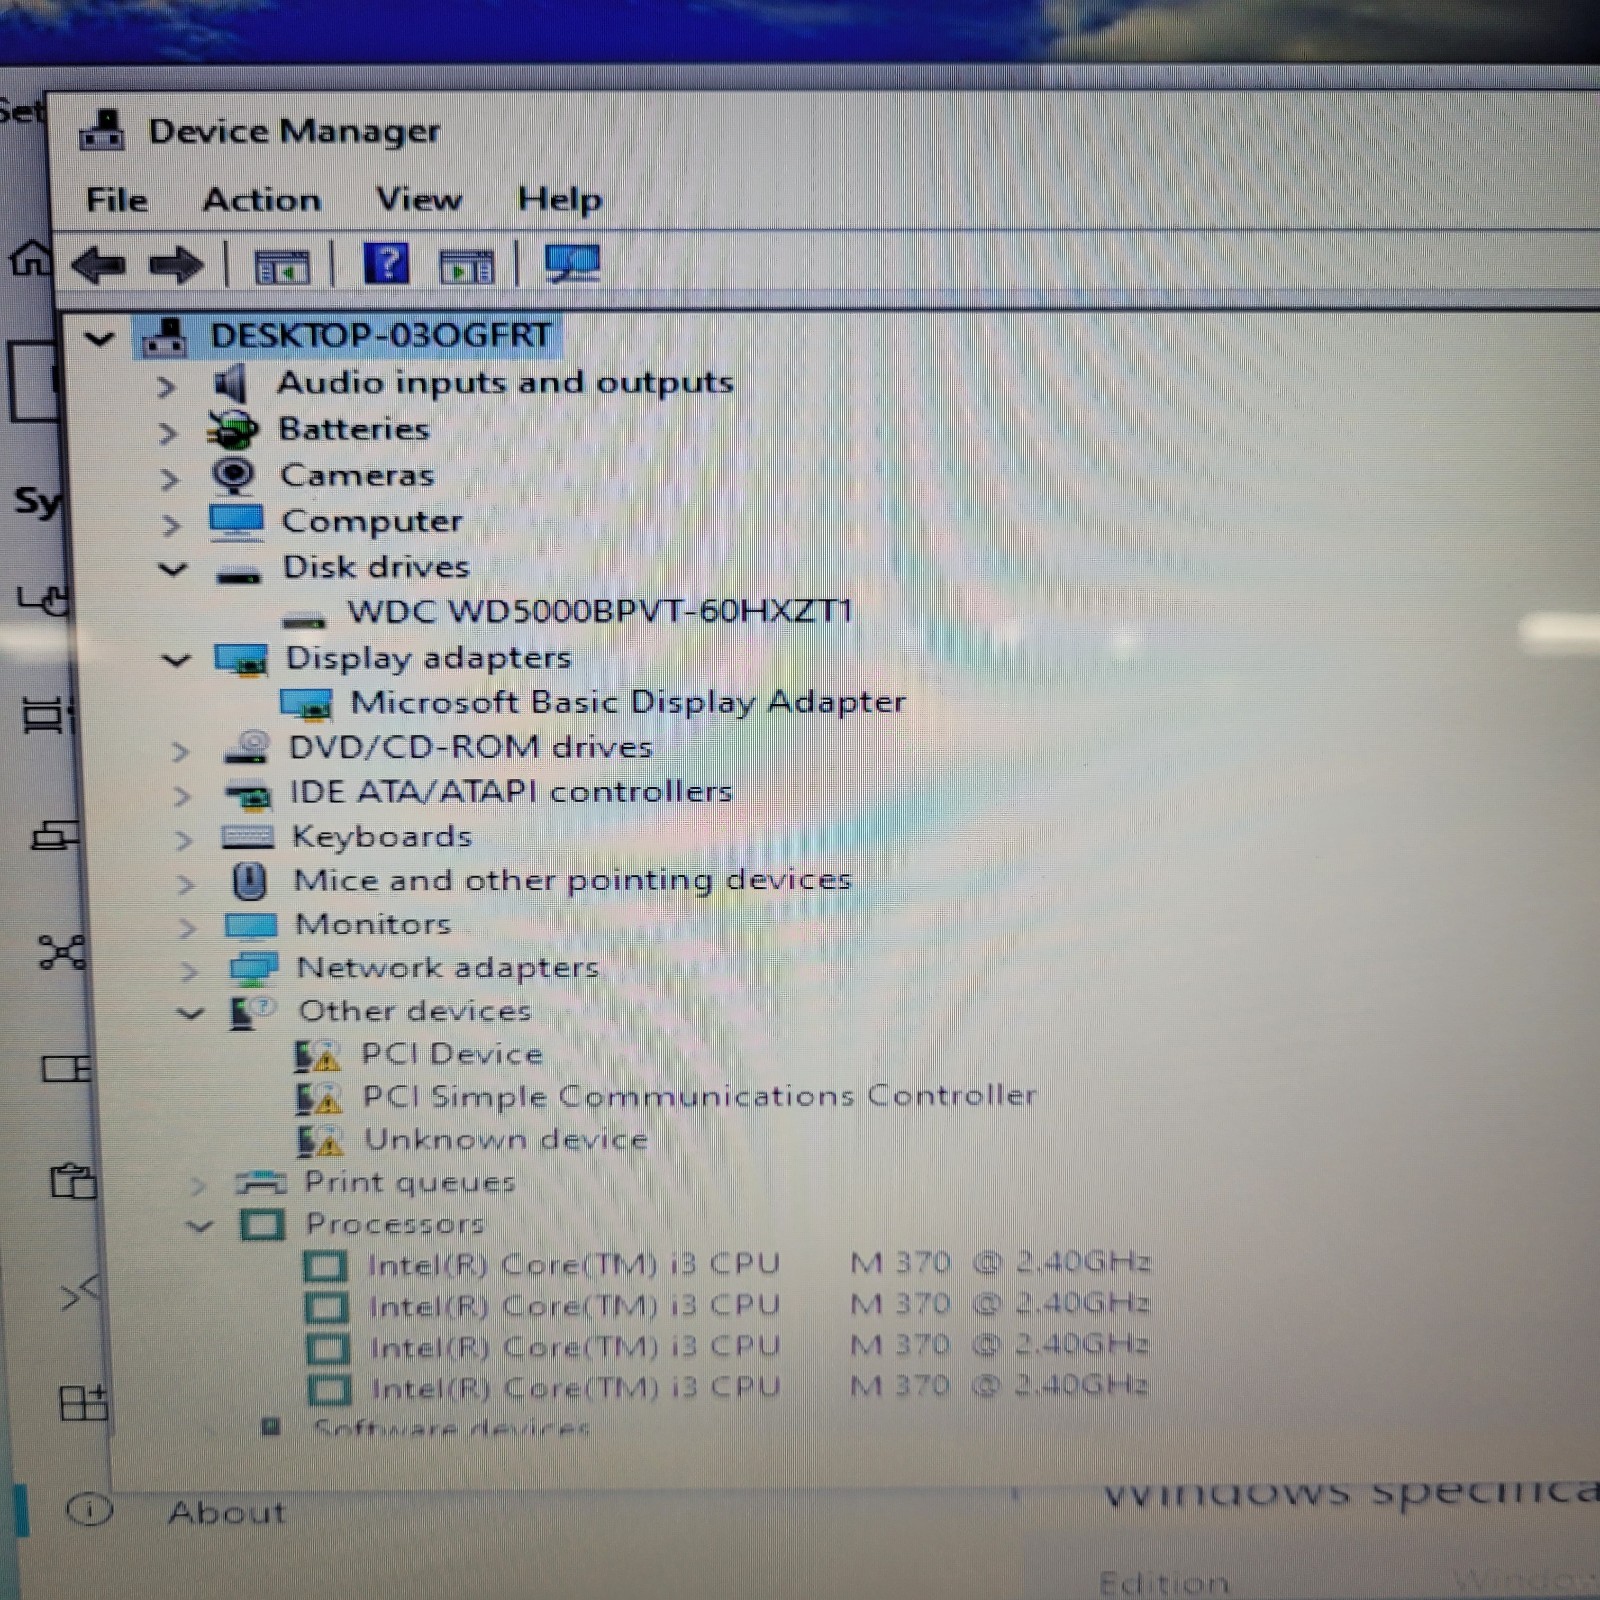This screenshot has width=1600, height=1600.
Task: Collapse the Display adapters chevron
Action: tap(176, 660)
